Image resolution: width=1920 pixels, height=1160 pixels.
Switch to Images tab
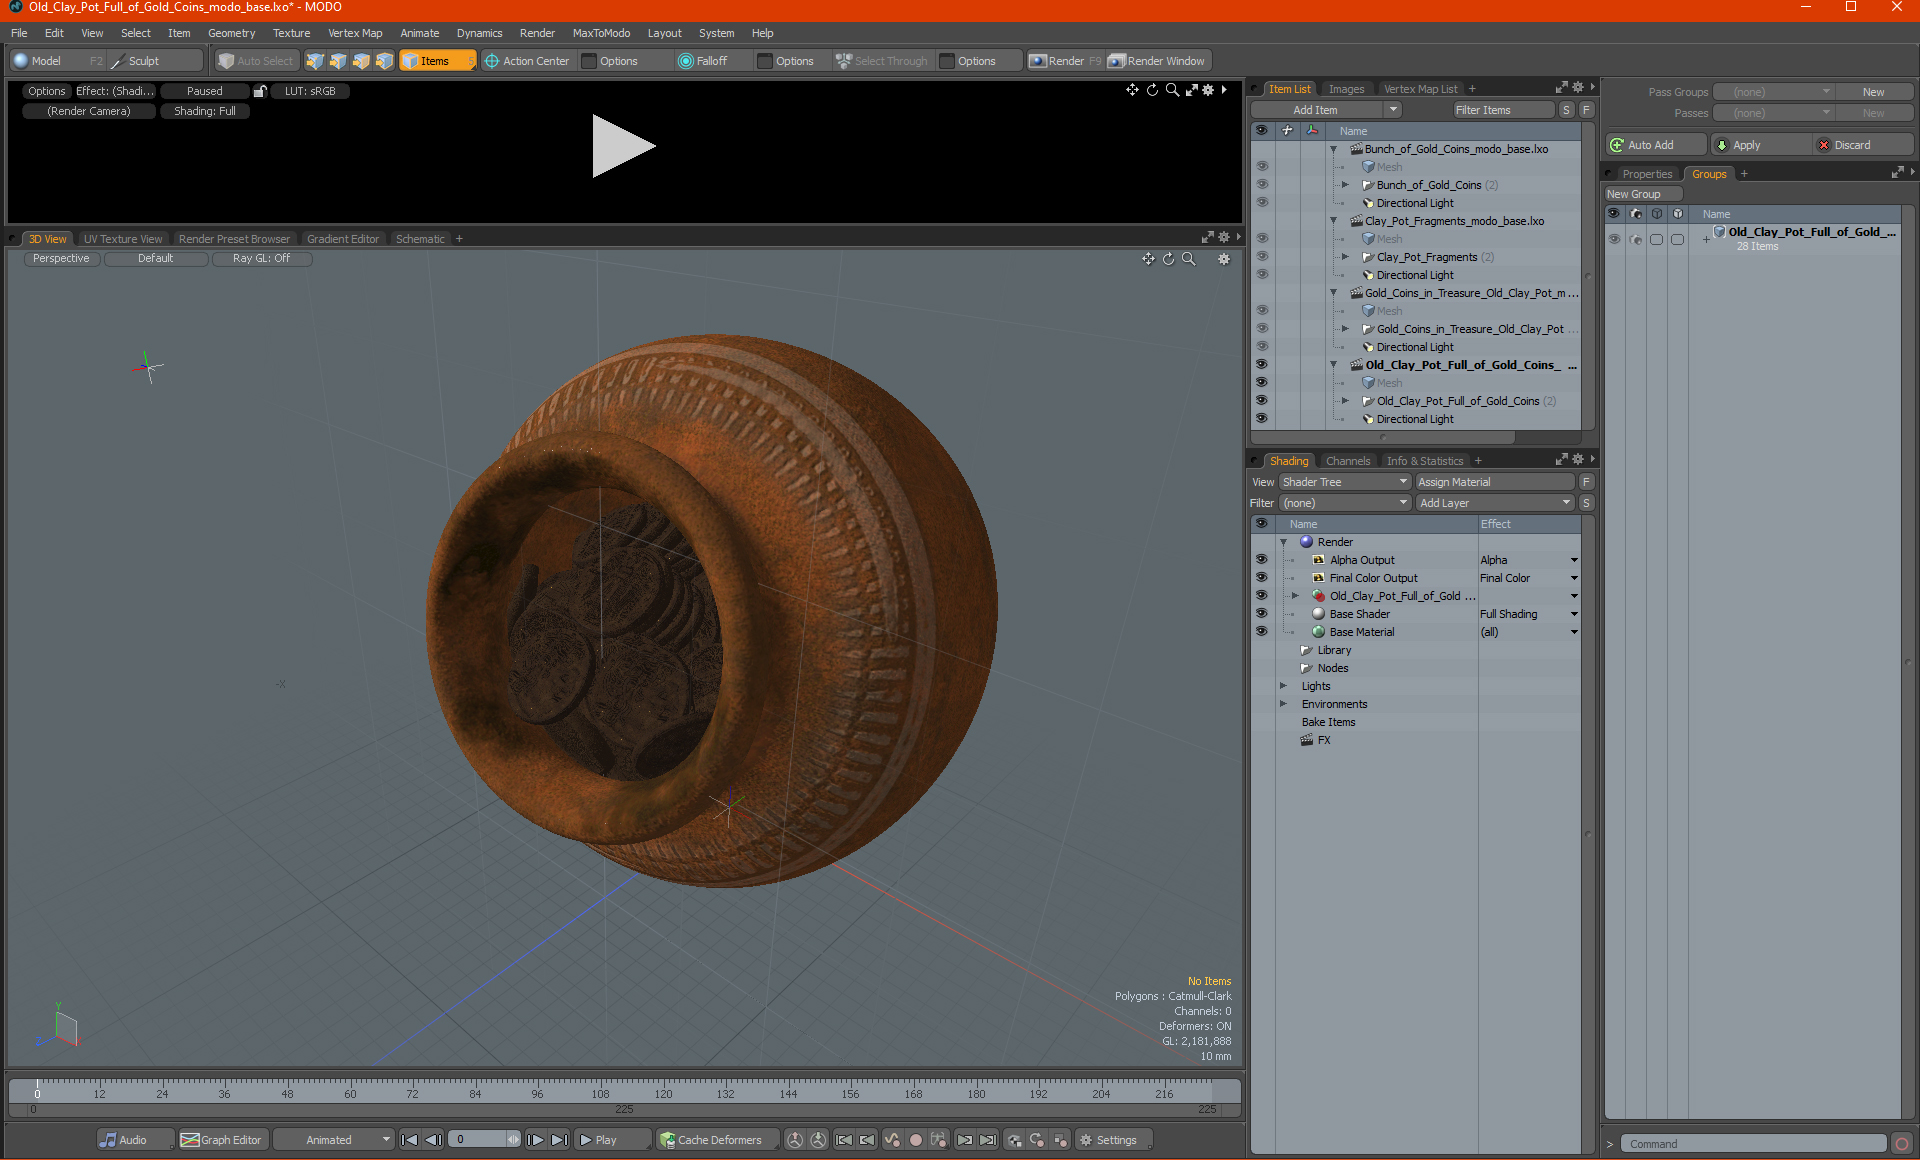pos(1346,89)
